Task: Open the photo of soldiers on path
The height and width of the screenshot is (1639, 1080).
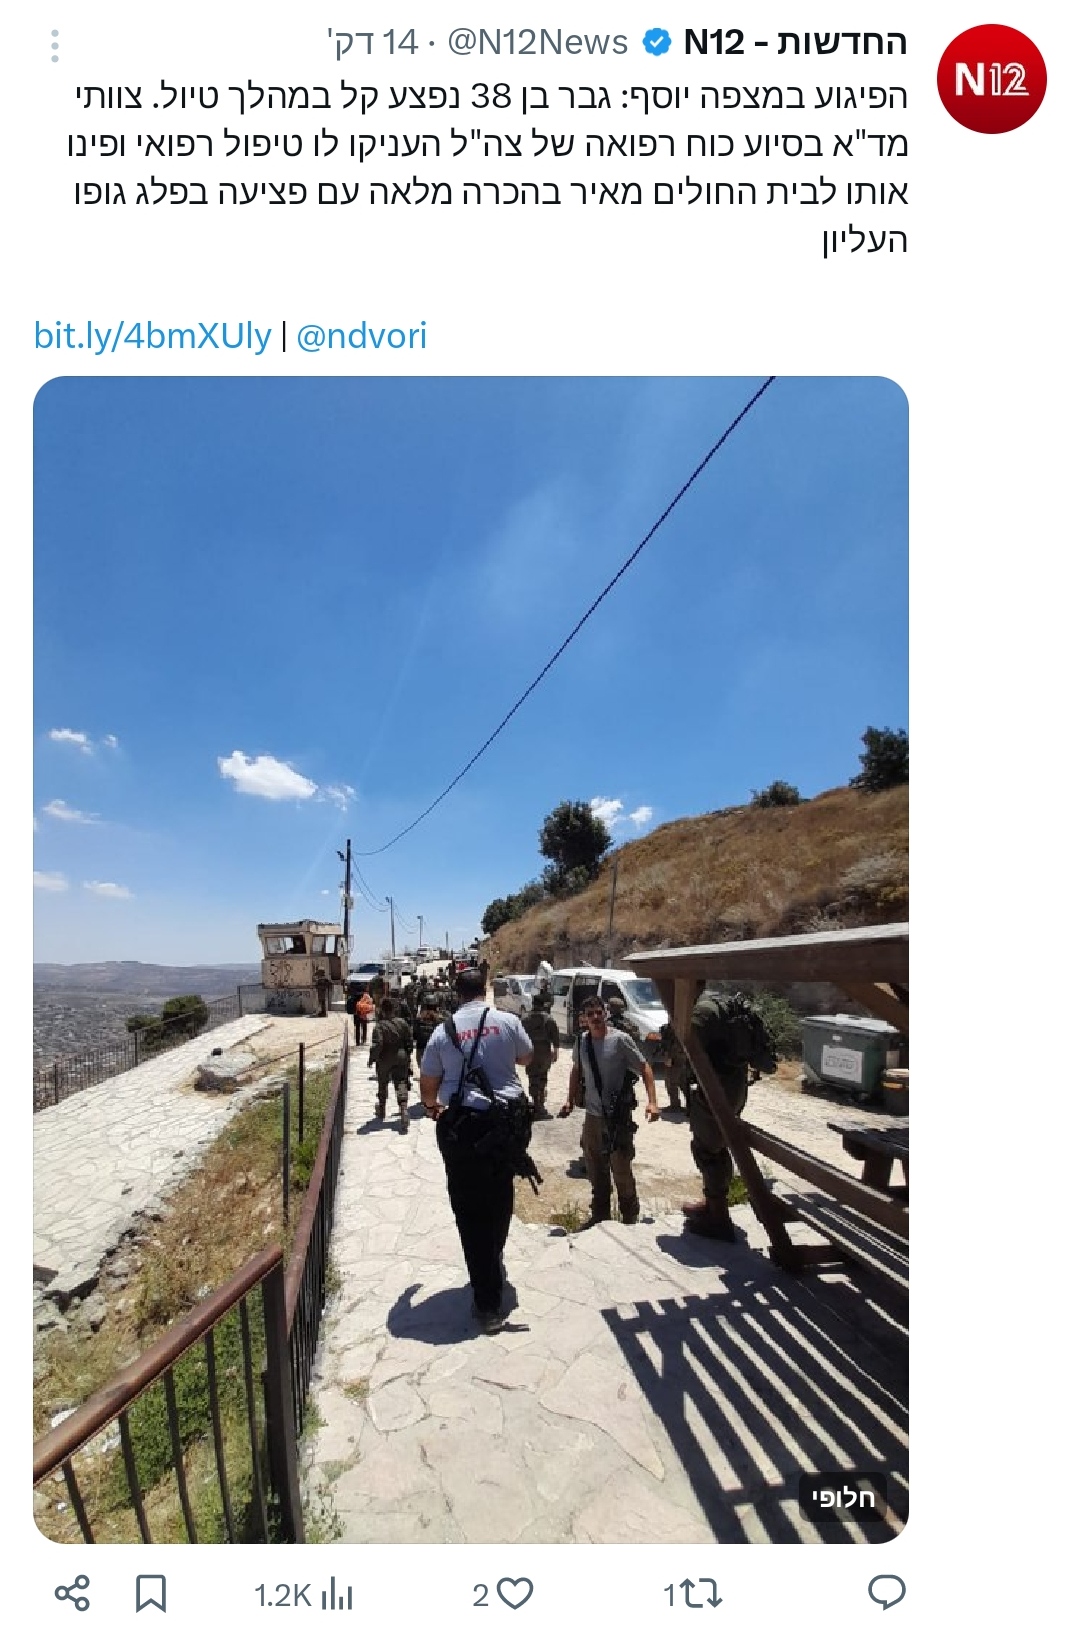Action: [x=471, y=959]
